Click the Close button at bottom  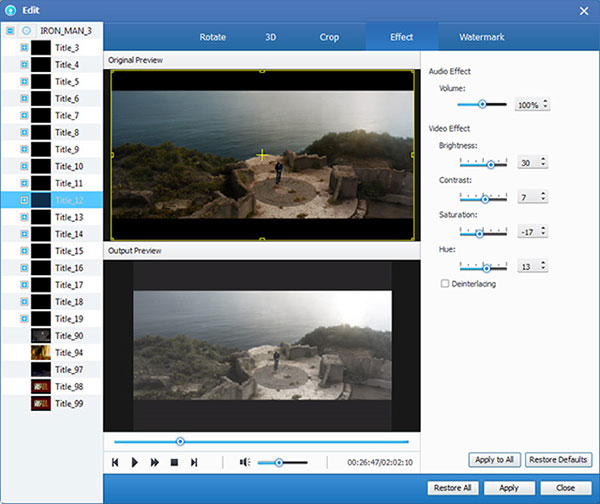pyautogui.click(x=566, y=488)
